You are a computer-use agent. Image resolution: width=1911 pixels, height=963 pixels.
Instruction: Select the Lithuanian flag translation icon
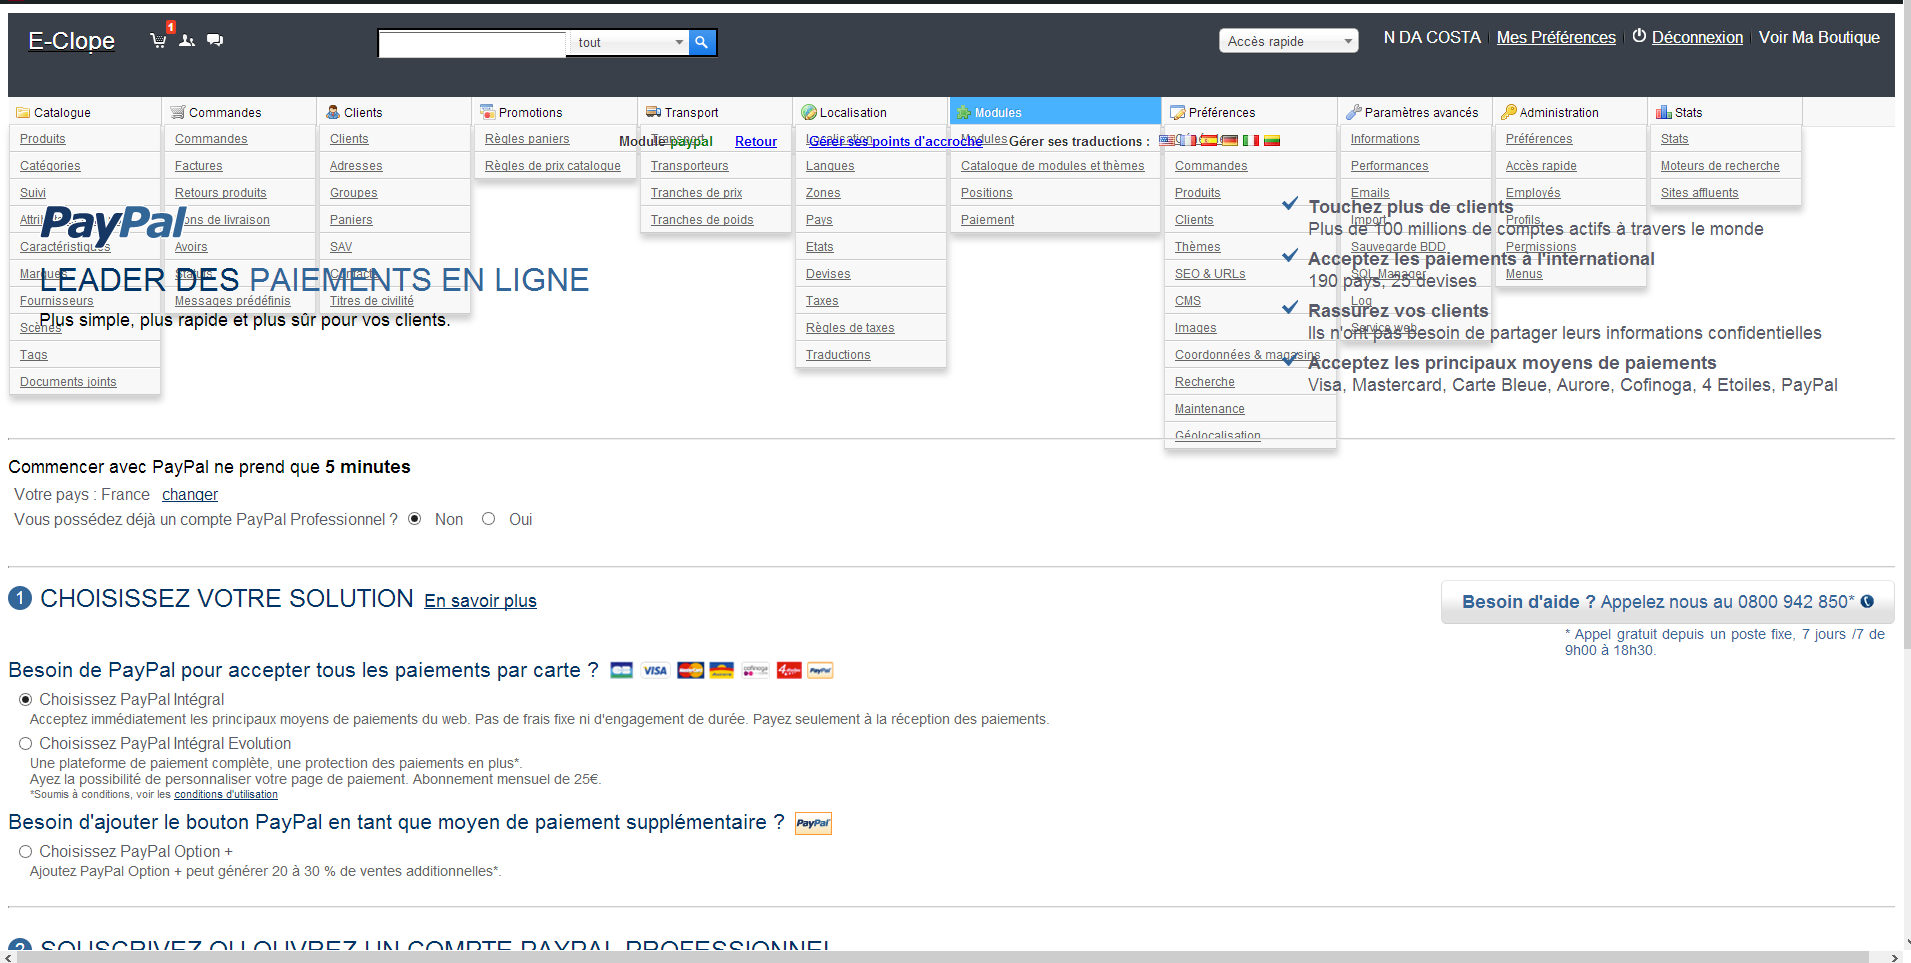pos(1272,141)
